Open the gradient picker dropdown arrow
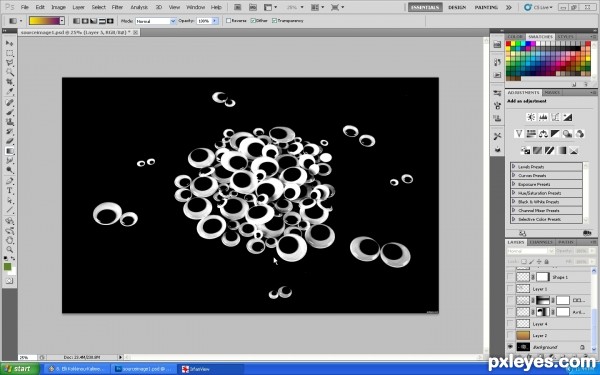 [x=62, y=21]
